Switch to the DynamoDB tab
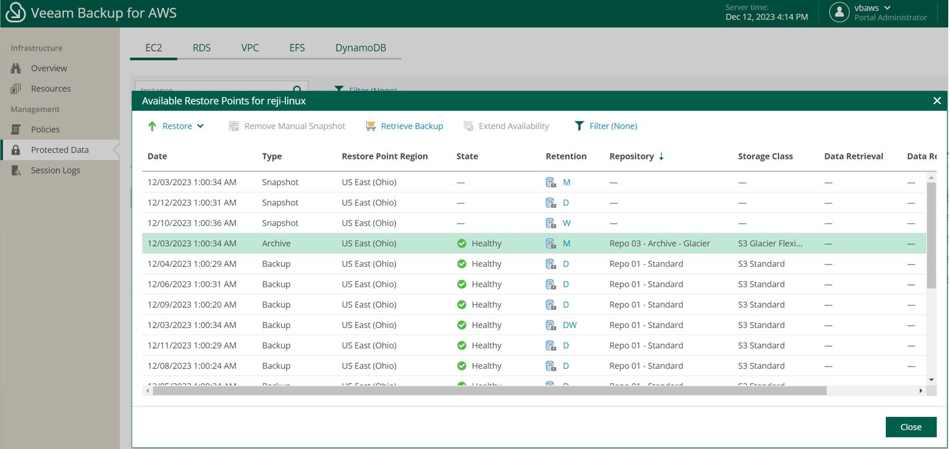Image resolution: width=950 pixels, height=449 pixels. click(360, 48)
